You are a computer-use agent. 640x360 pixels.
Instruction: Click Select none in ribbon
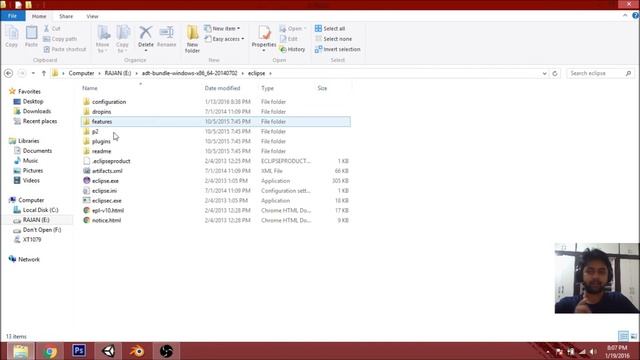click(x=333, y=39)
